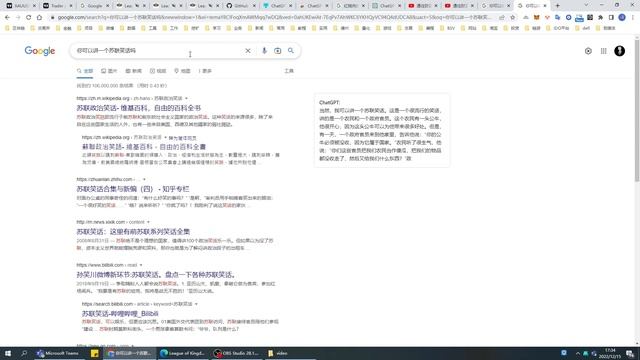Open the taskbar clock and date

(610, 353)
